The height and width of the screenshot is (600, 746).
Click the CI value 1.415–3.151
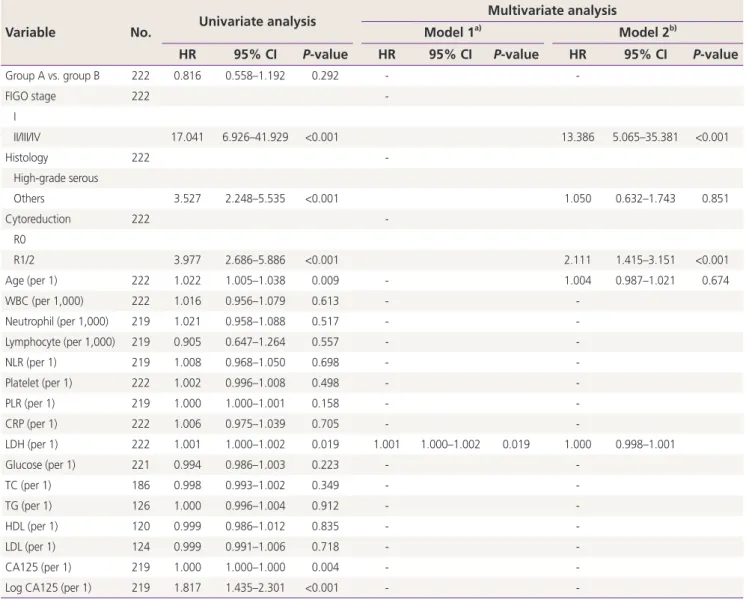pos(645,260)
